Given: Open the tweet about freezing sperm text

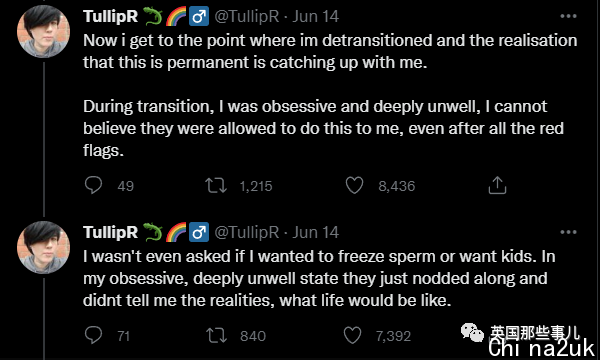Looking at the screenshot, I should (319, 278).
